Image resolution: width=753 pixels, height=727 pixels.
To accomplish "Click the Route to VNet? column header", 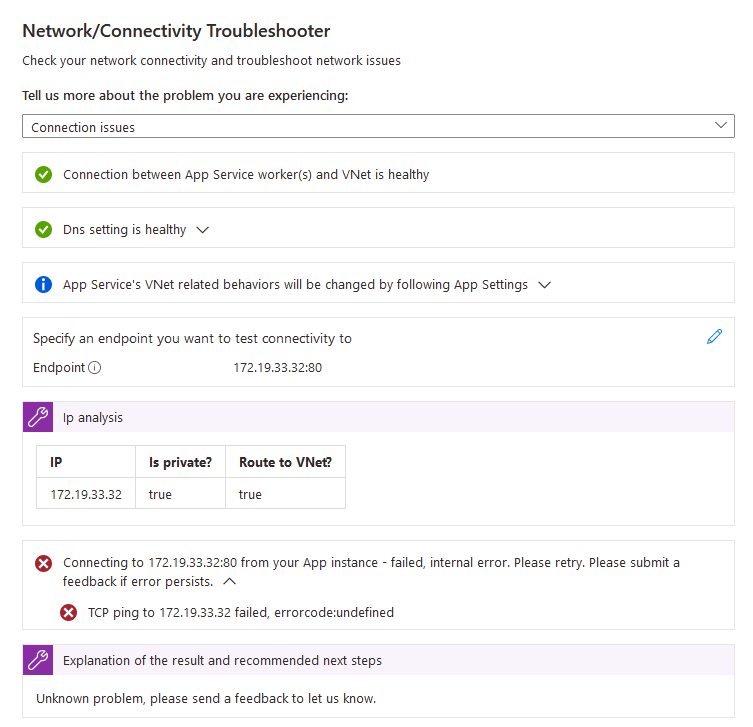I will pos(285,462).
